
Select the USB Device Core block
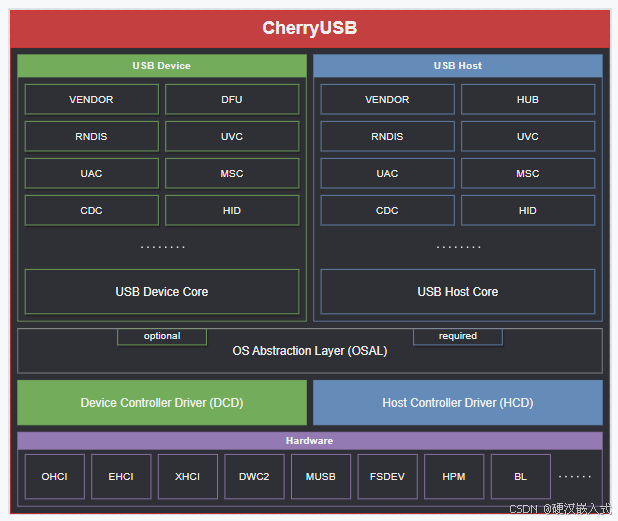pyautogui.click(x=162, y=292)
